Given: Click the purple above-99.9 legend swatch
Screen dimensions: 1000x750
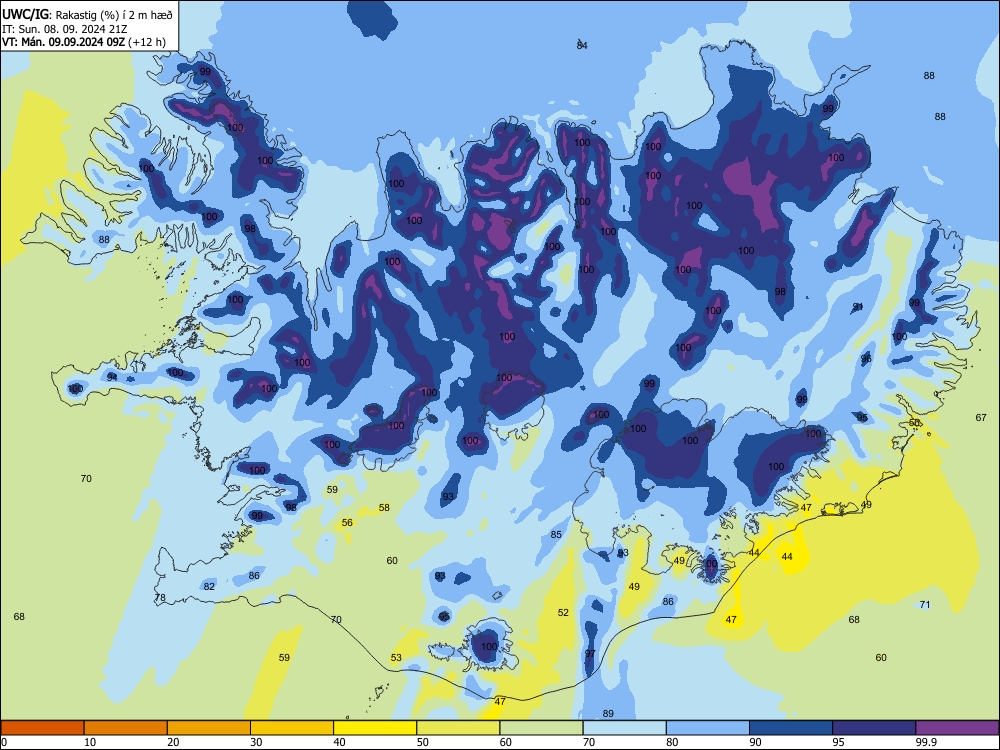Looking at the screenshot, I should pos(957,728).
